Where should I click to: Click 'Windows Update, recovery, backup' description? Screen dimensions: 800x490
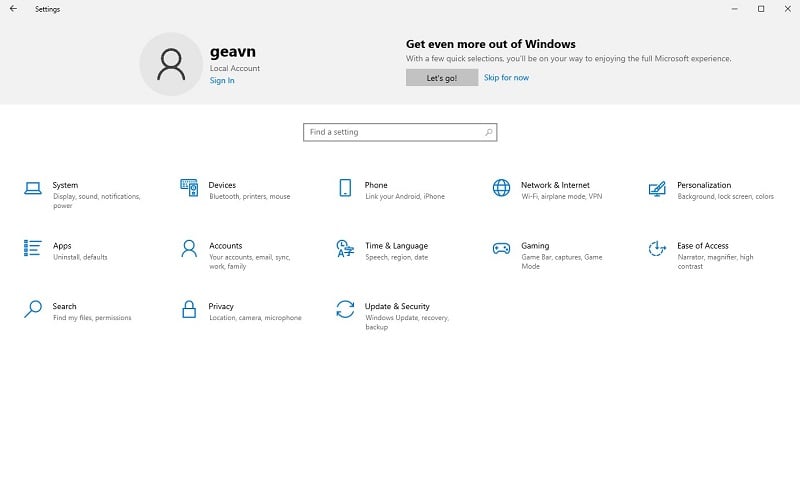(x=407, y=322)
